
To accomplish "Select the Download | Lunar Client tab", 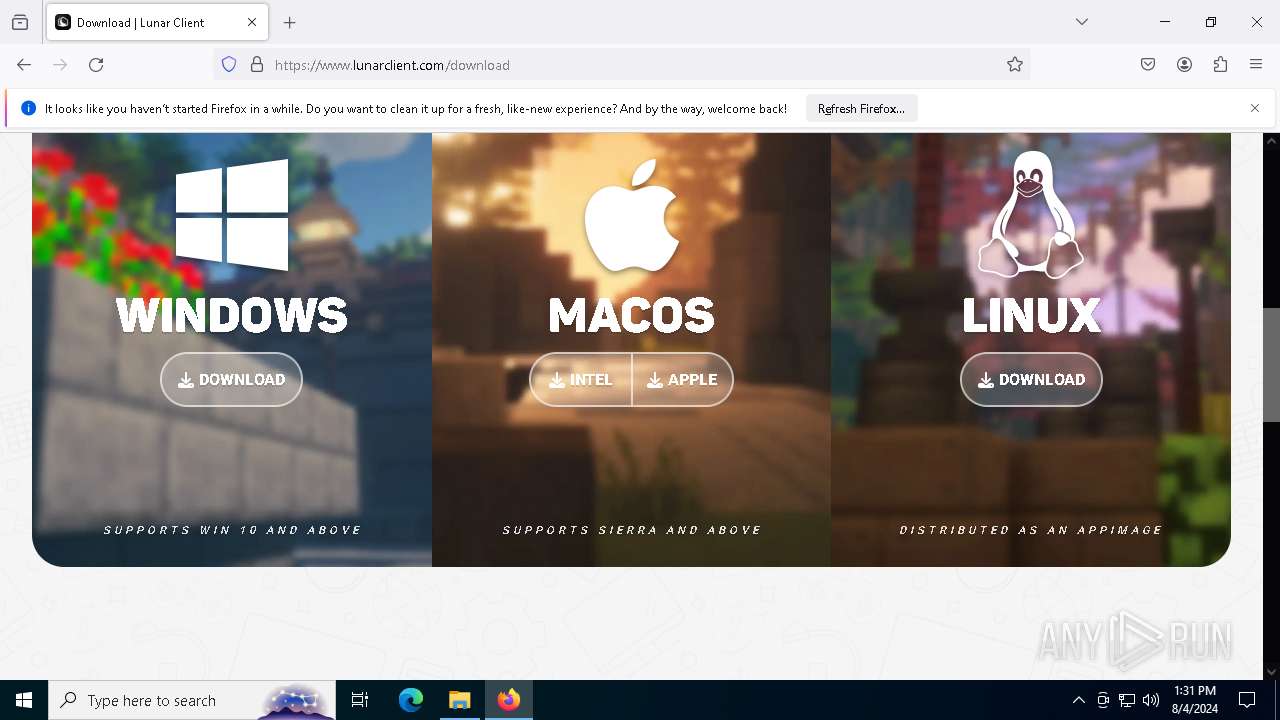I will point(158,22).
